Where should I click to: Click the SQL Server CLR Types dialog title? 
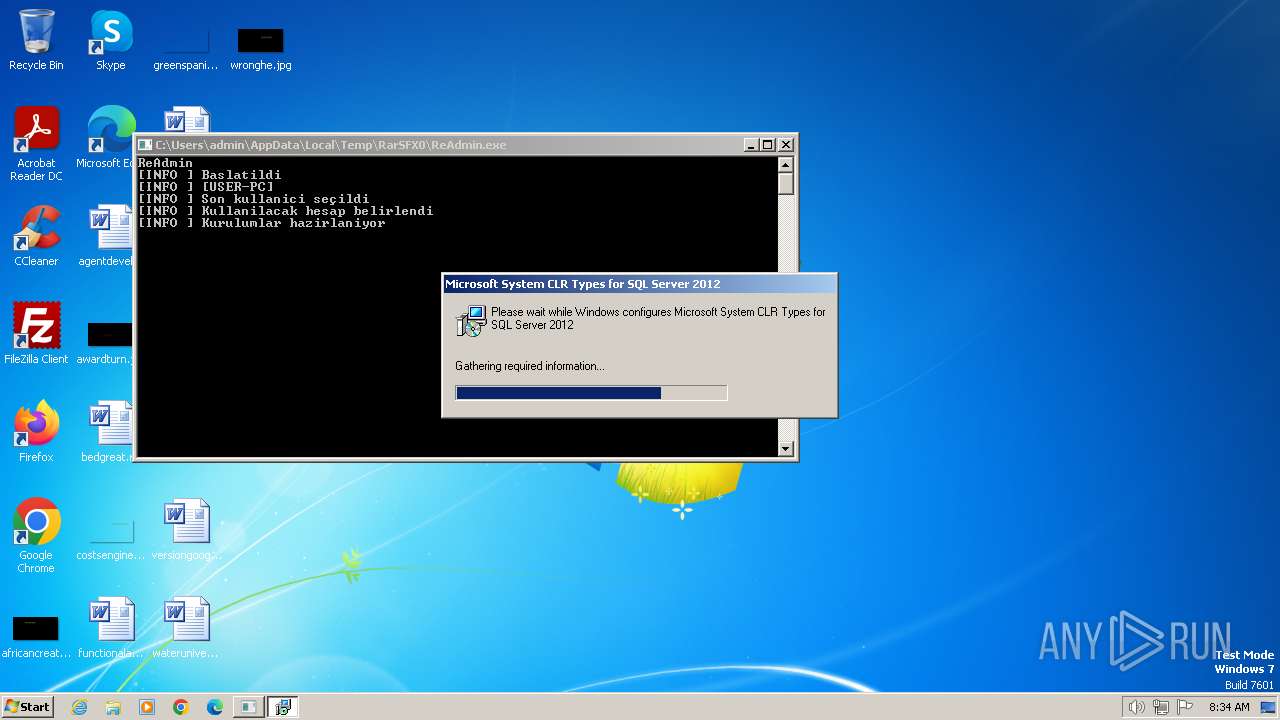click(583, 284)
